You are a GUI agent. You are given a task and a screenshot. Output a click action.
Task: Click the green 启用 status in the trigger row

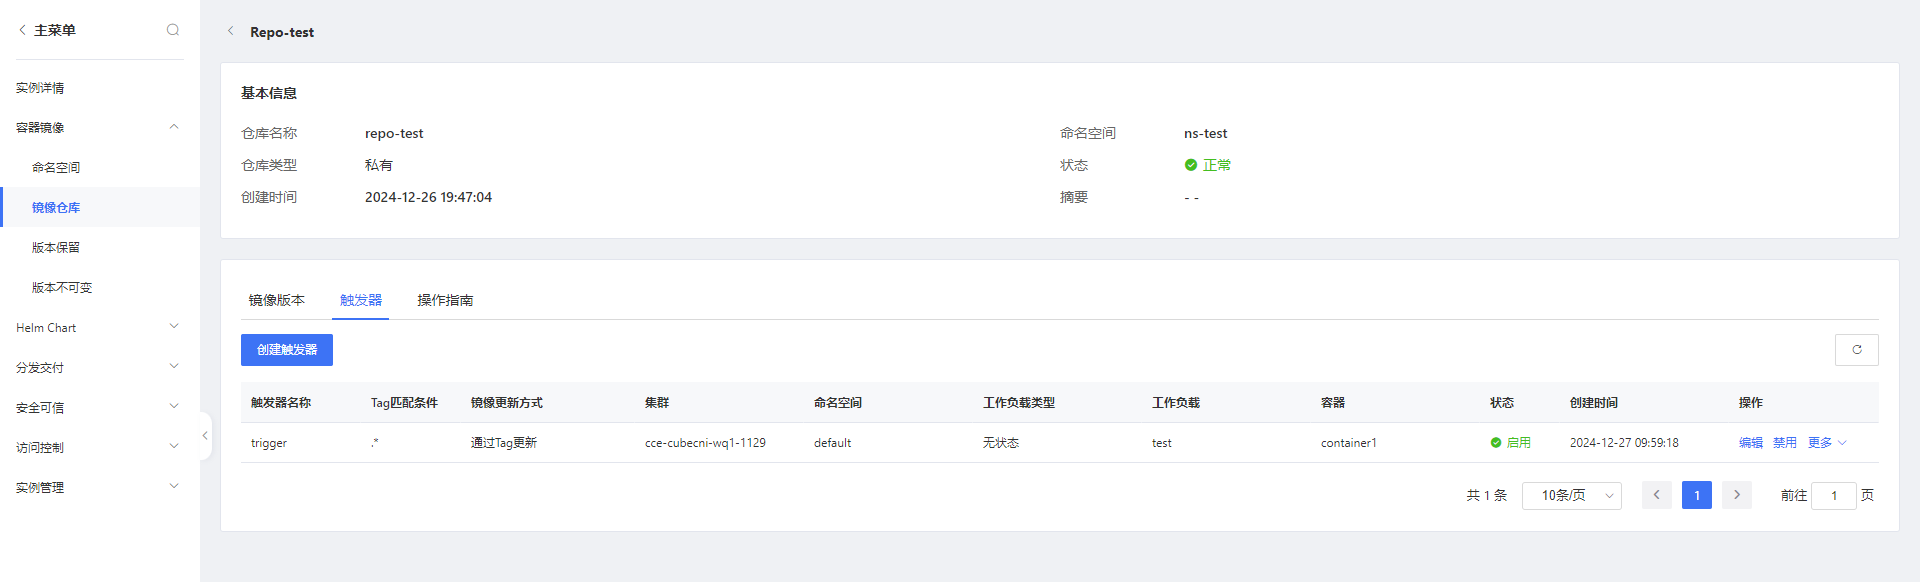[1510, 443]
